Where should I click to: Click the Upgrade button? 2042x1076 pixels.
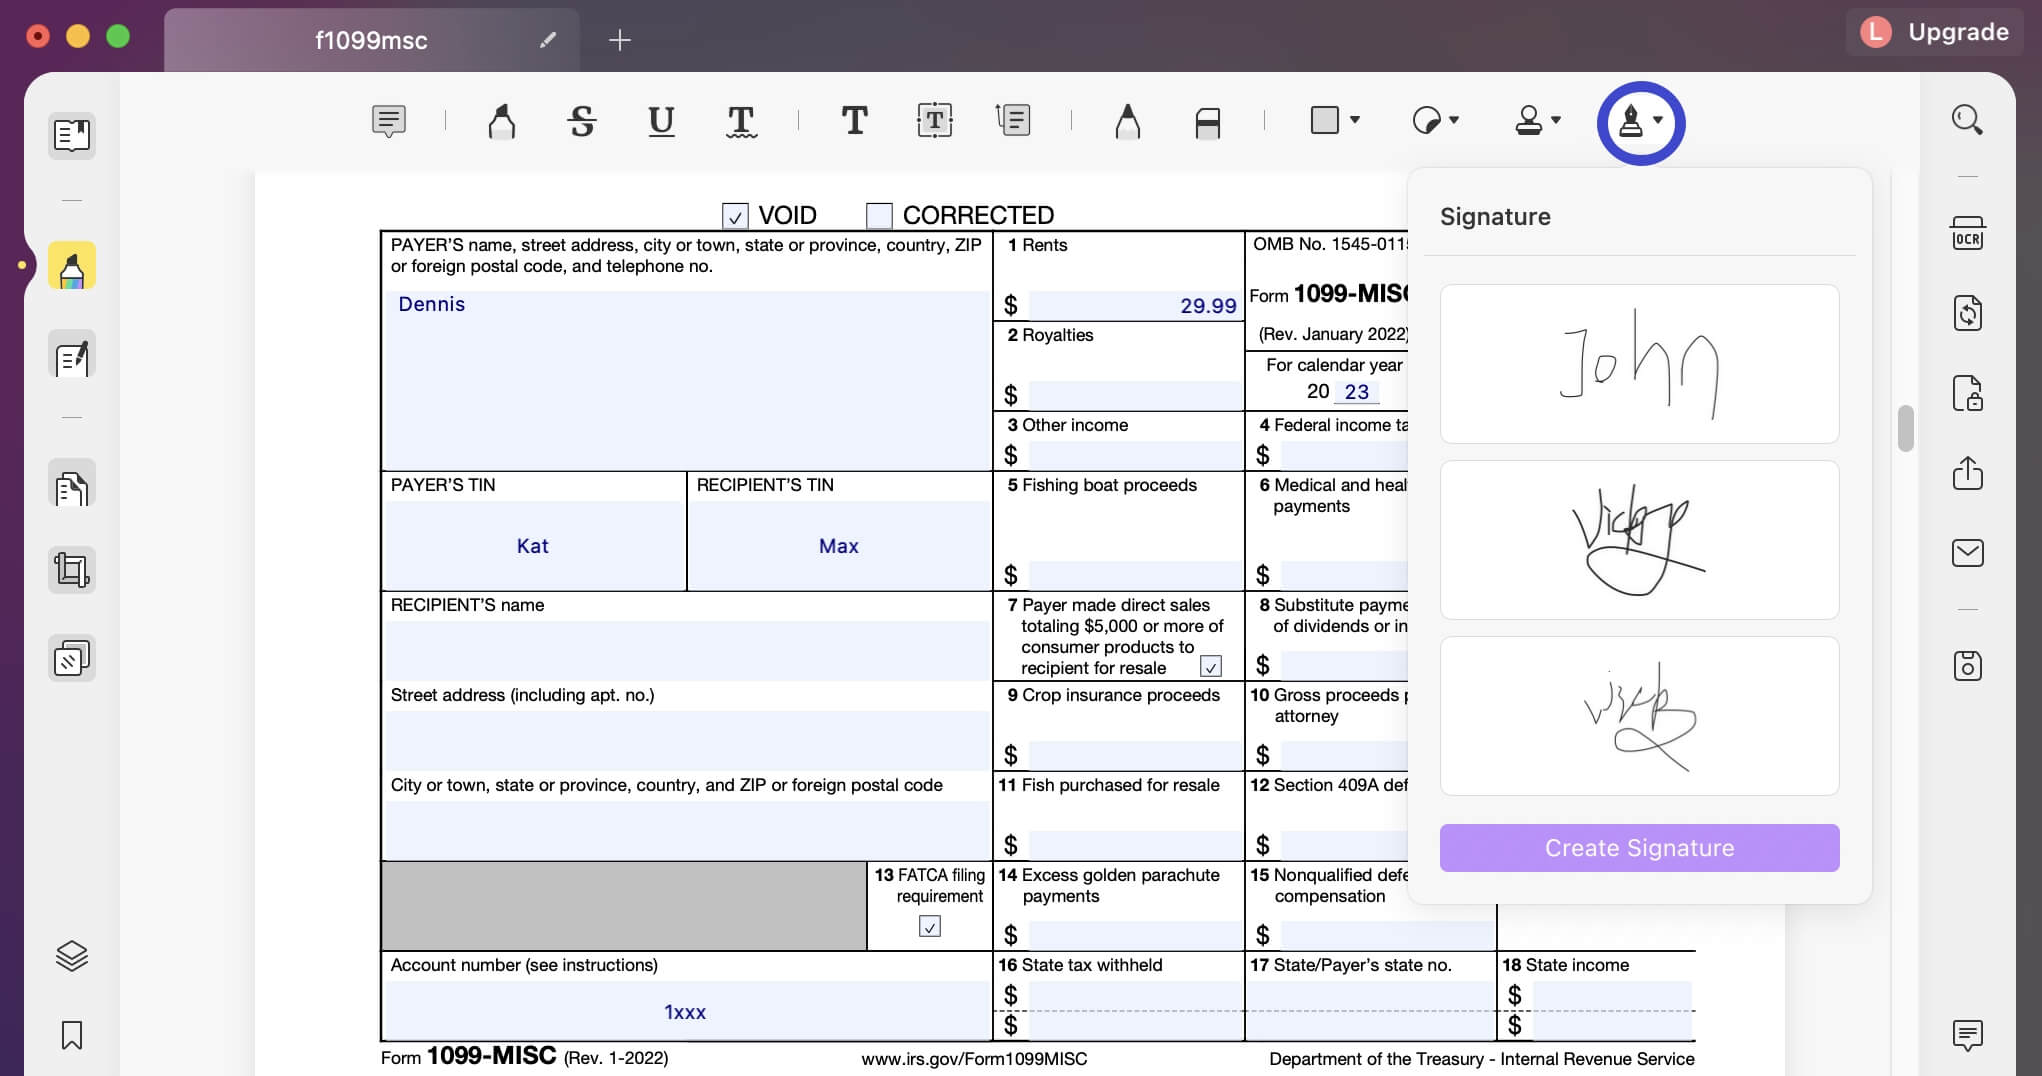(x=1934, y=32)
